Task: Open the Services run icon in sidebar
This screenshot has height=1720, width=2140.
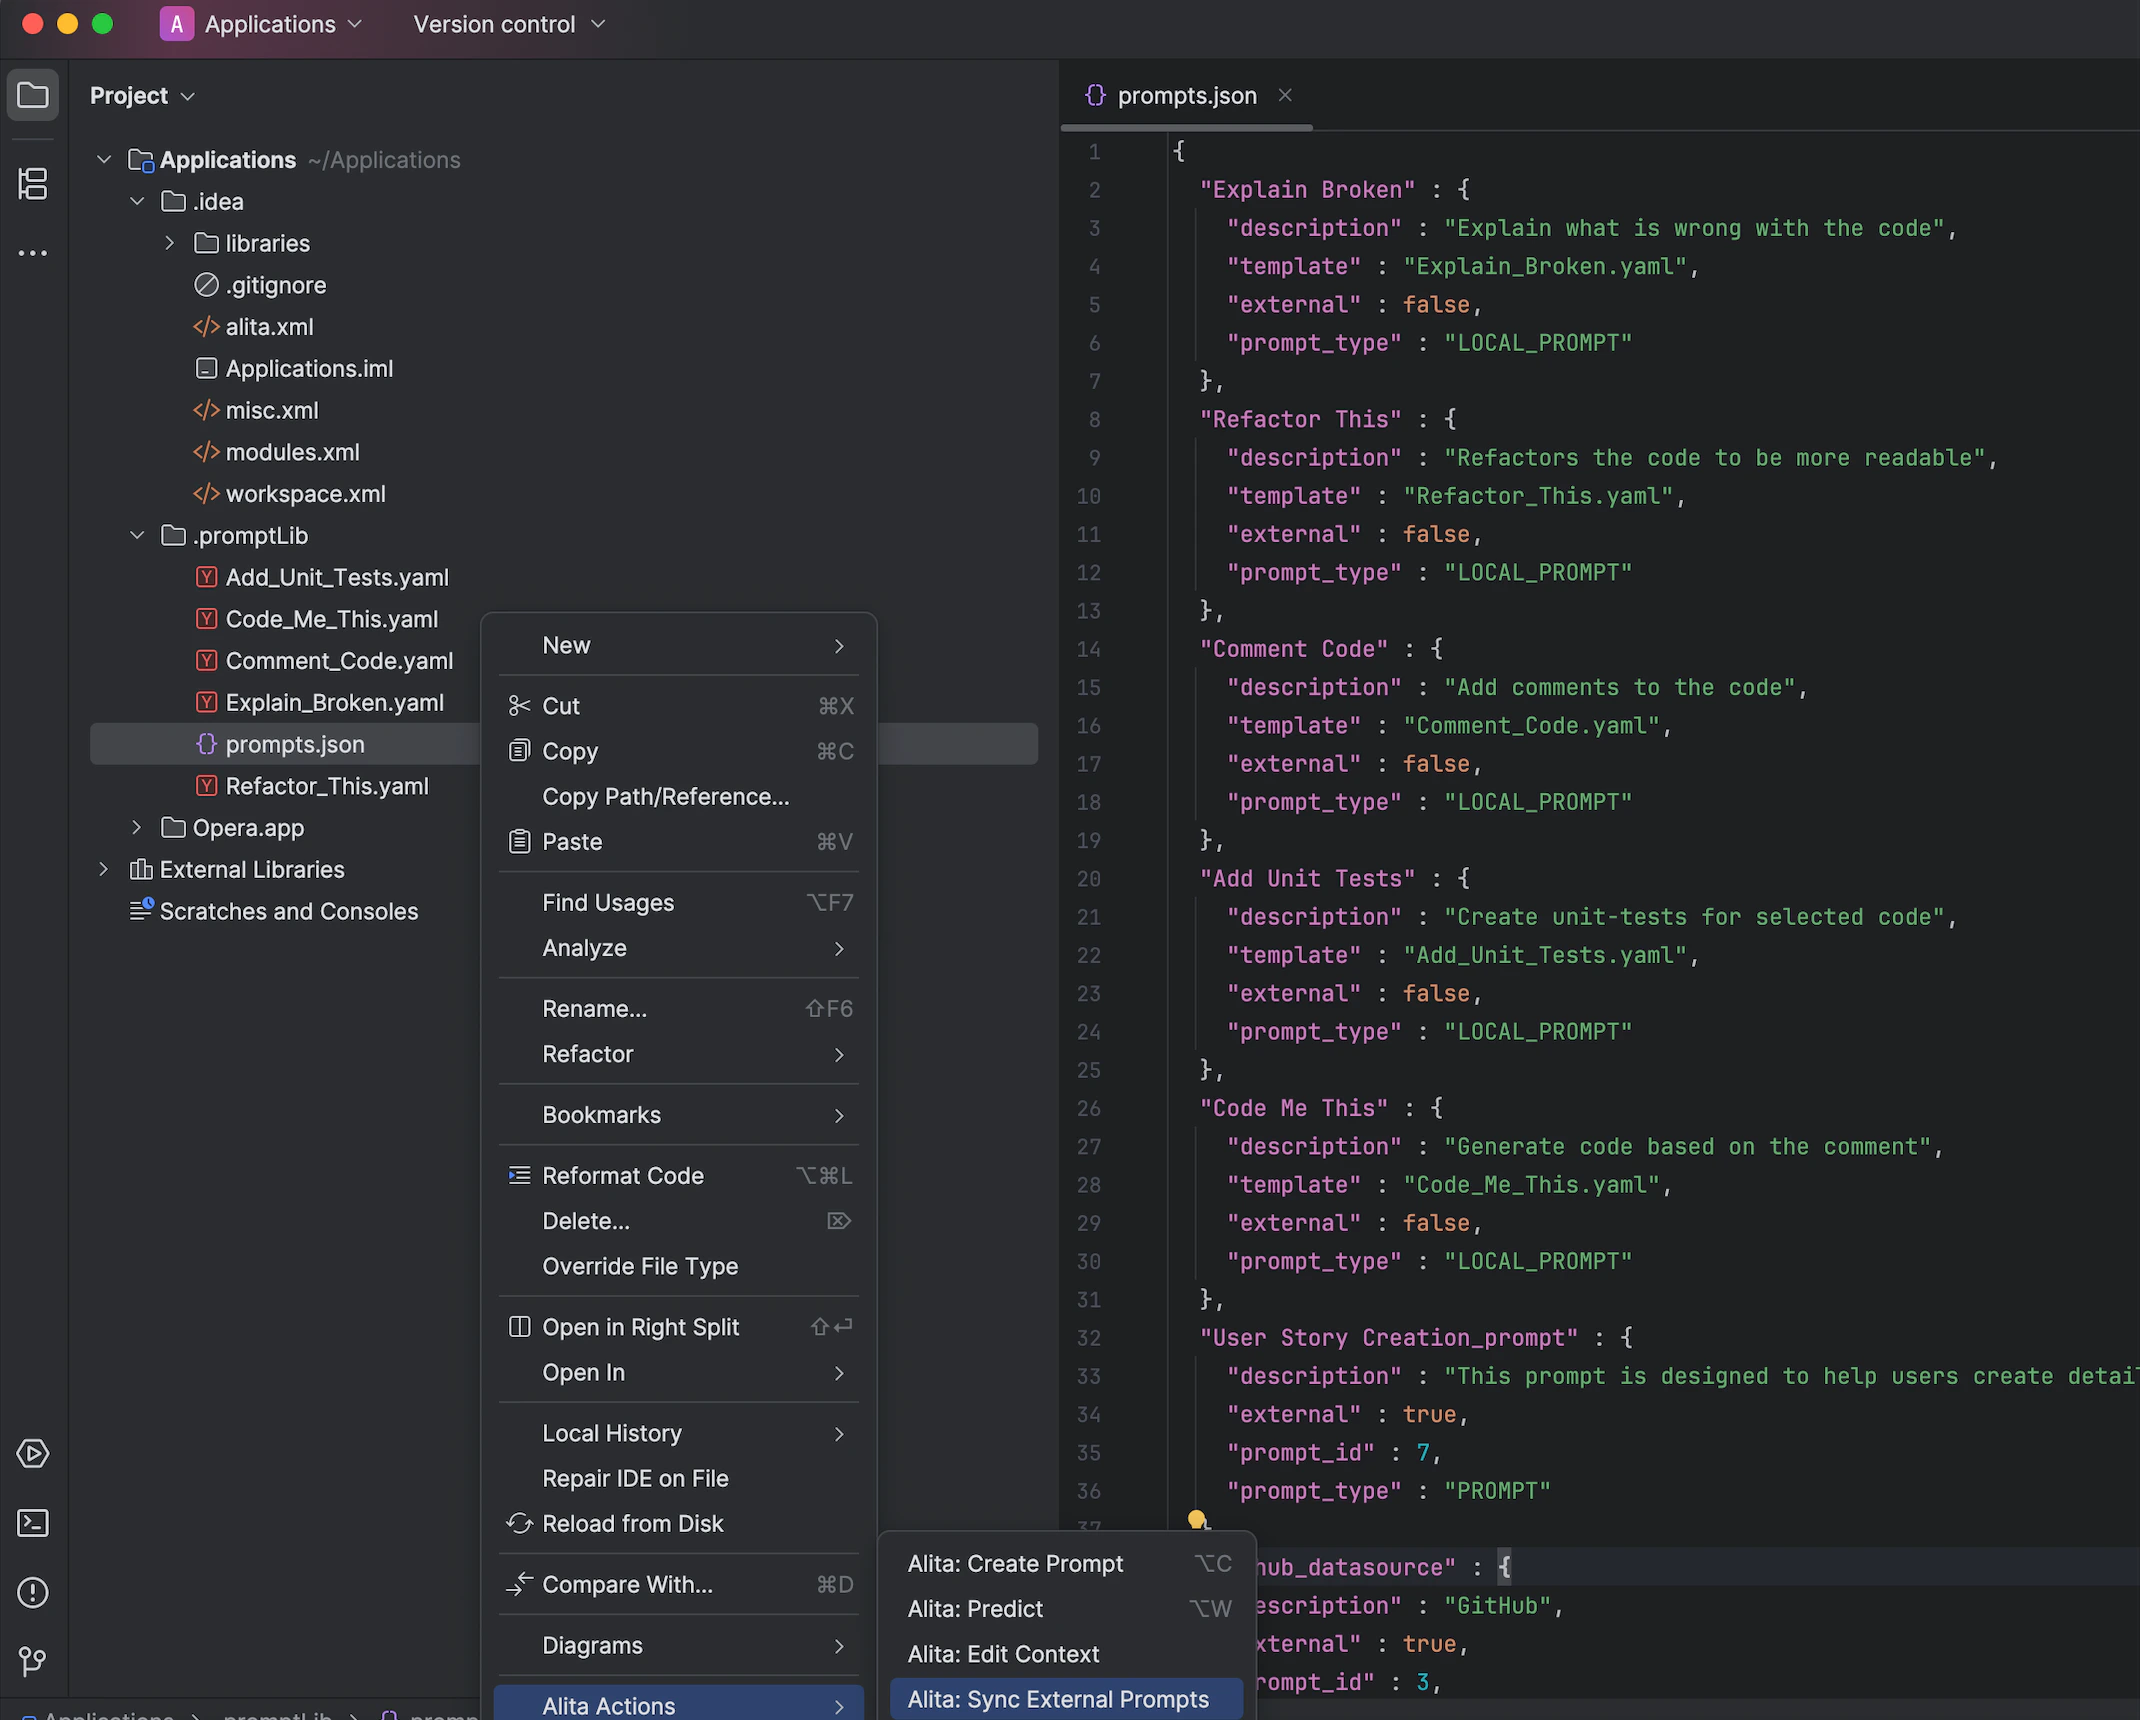Action: click(x=33, y=1453)
